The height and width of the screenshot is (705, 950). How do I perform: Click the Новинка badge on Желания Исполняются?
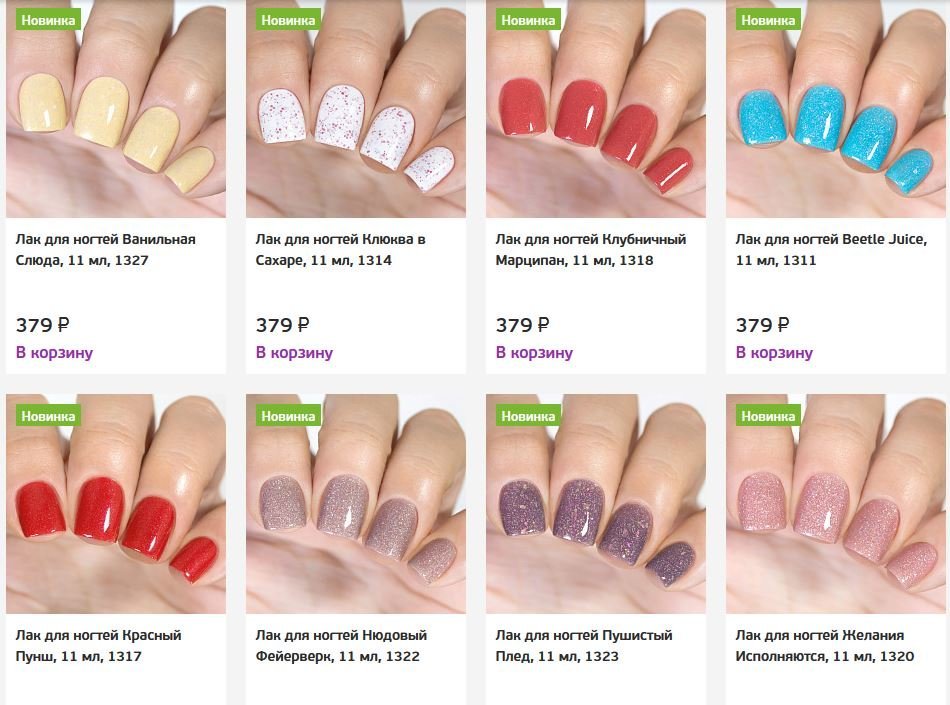pos(768,416)
